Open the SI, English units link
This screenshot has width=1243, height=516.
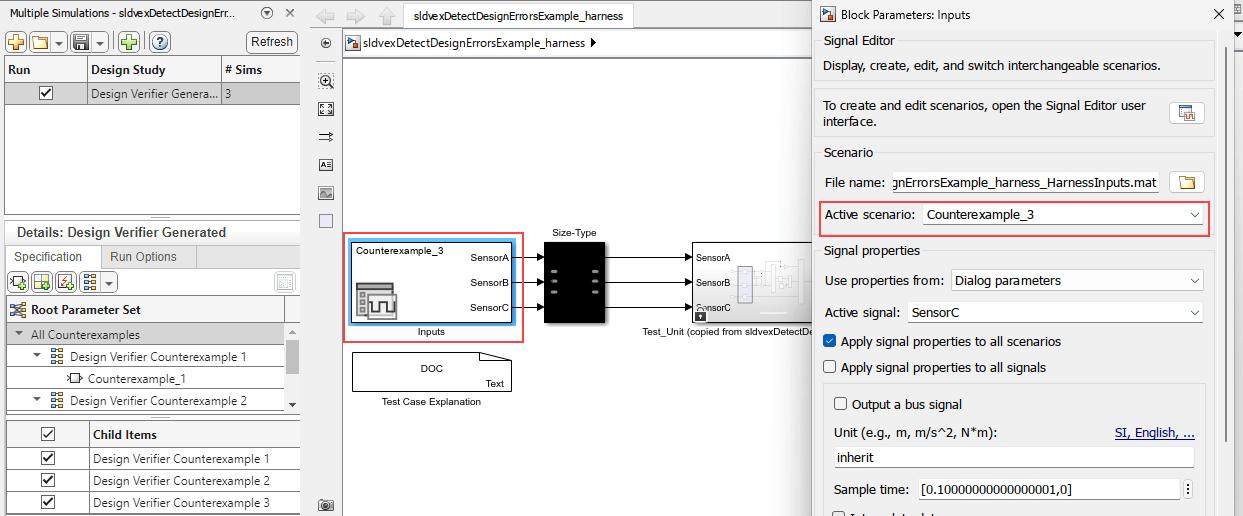point(1154,433)
